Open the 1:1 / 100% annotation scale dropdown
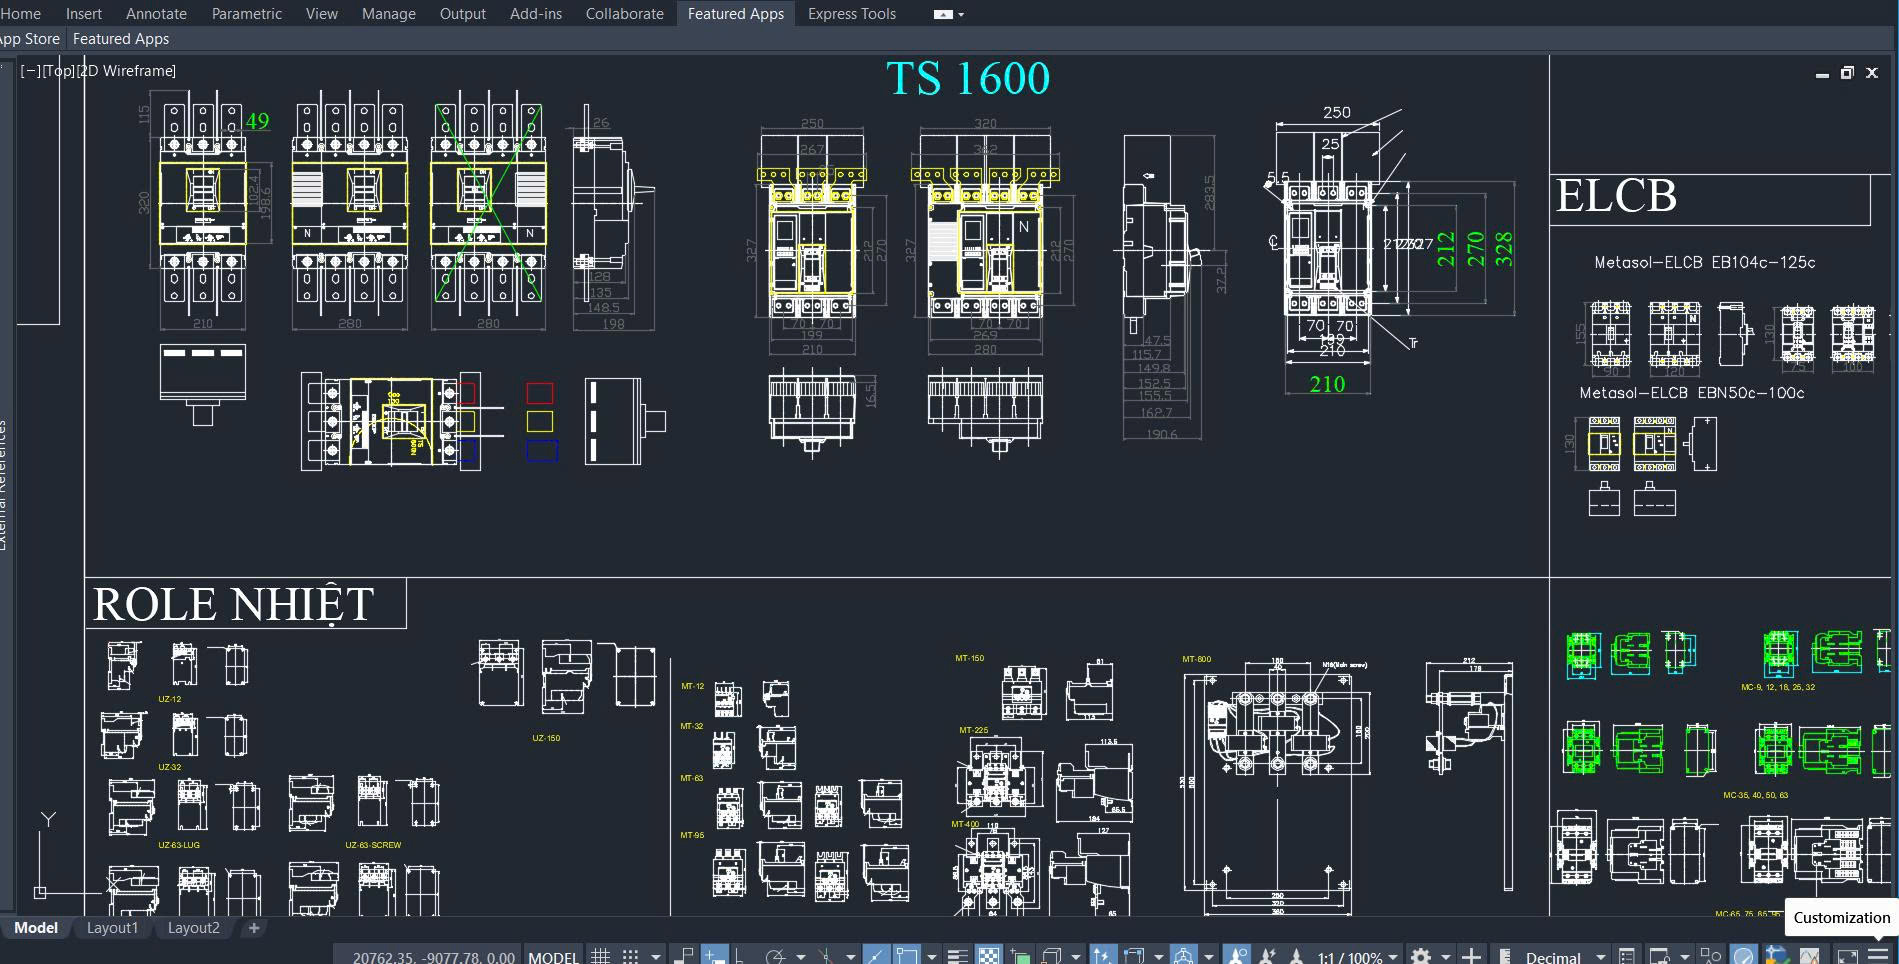The height and width of the screenshot is (964, 1899). click(1357, 957)
